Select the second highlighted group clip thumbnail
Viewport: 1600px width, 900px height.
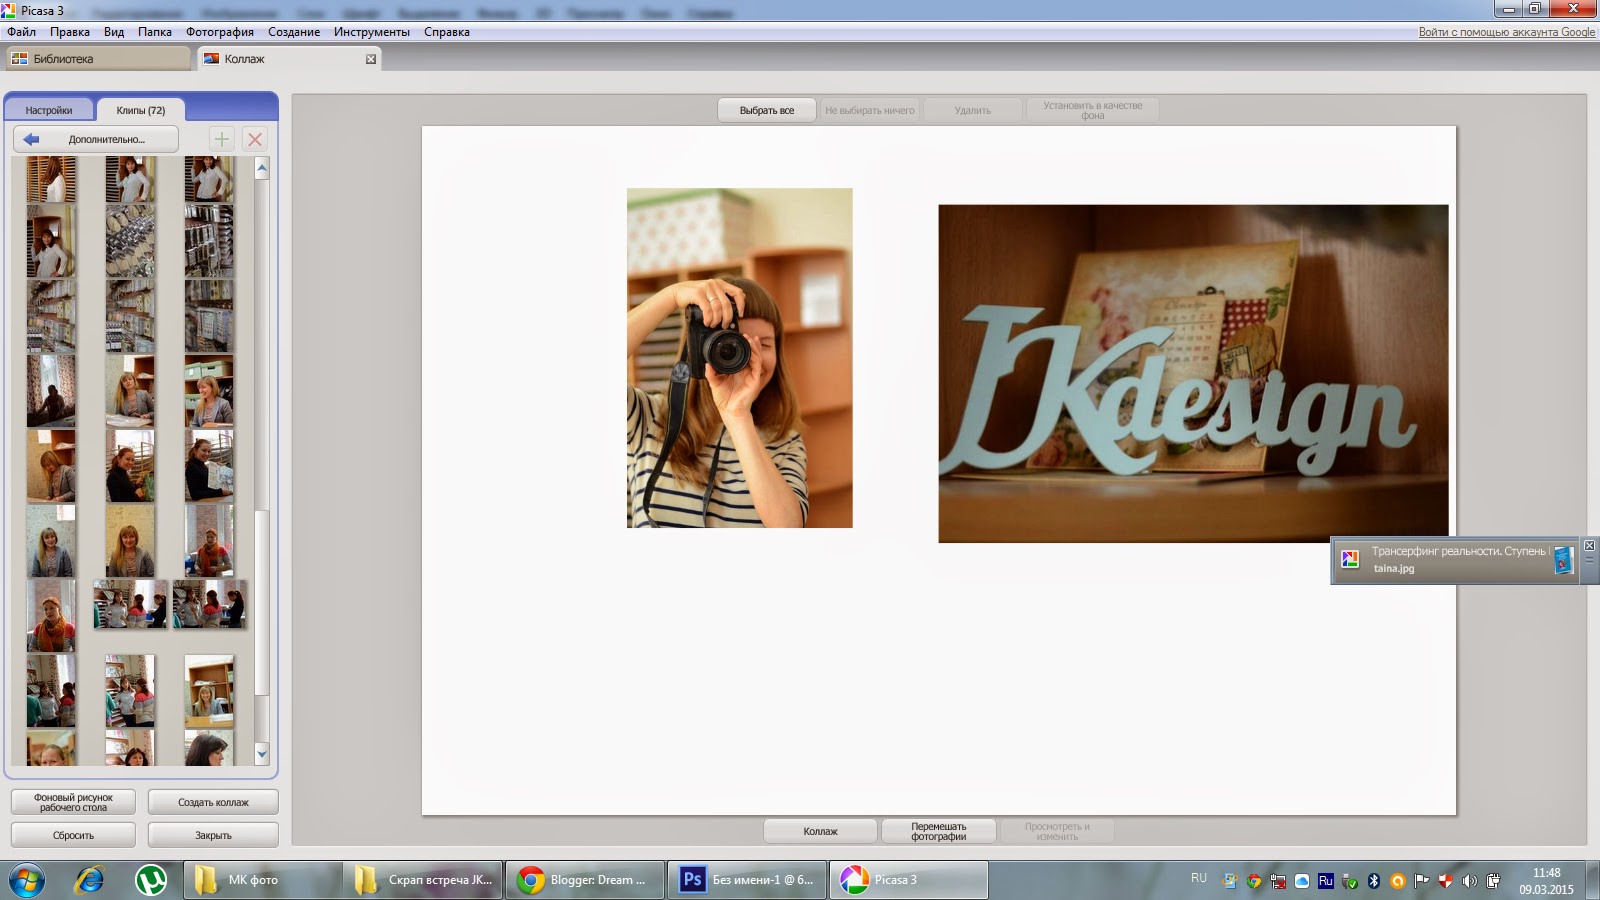[209, 604]
